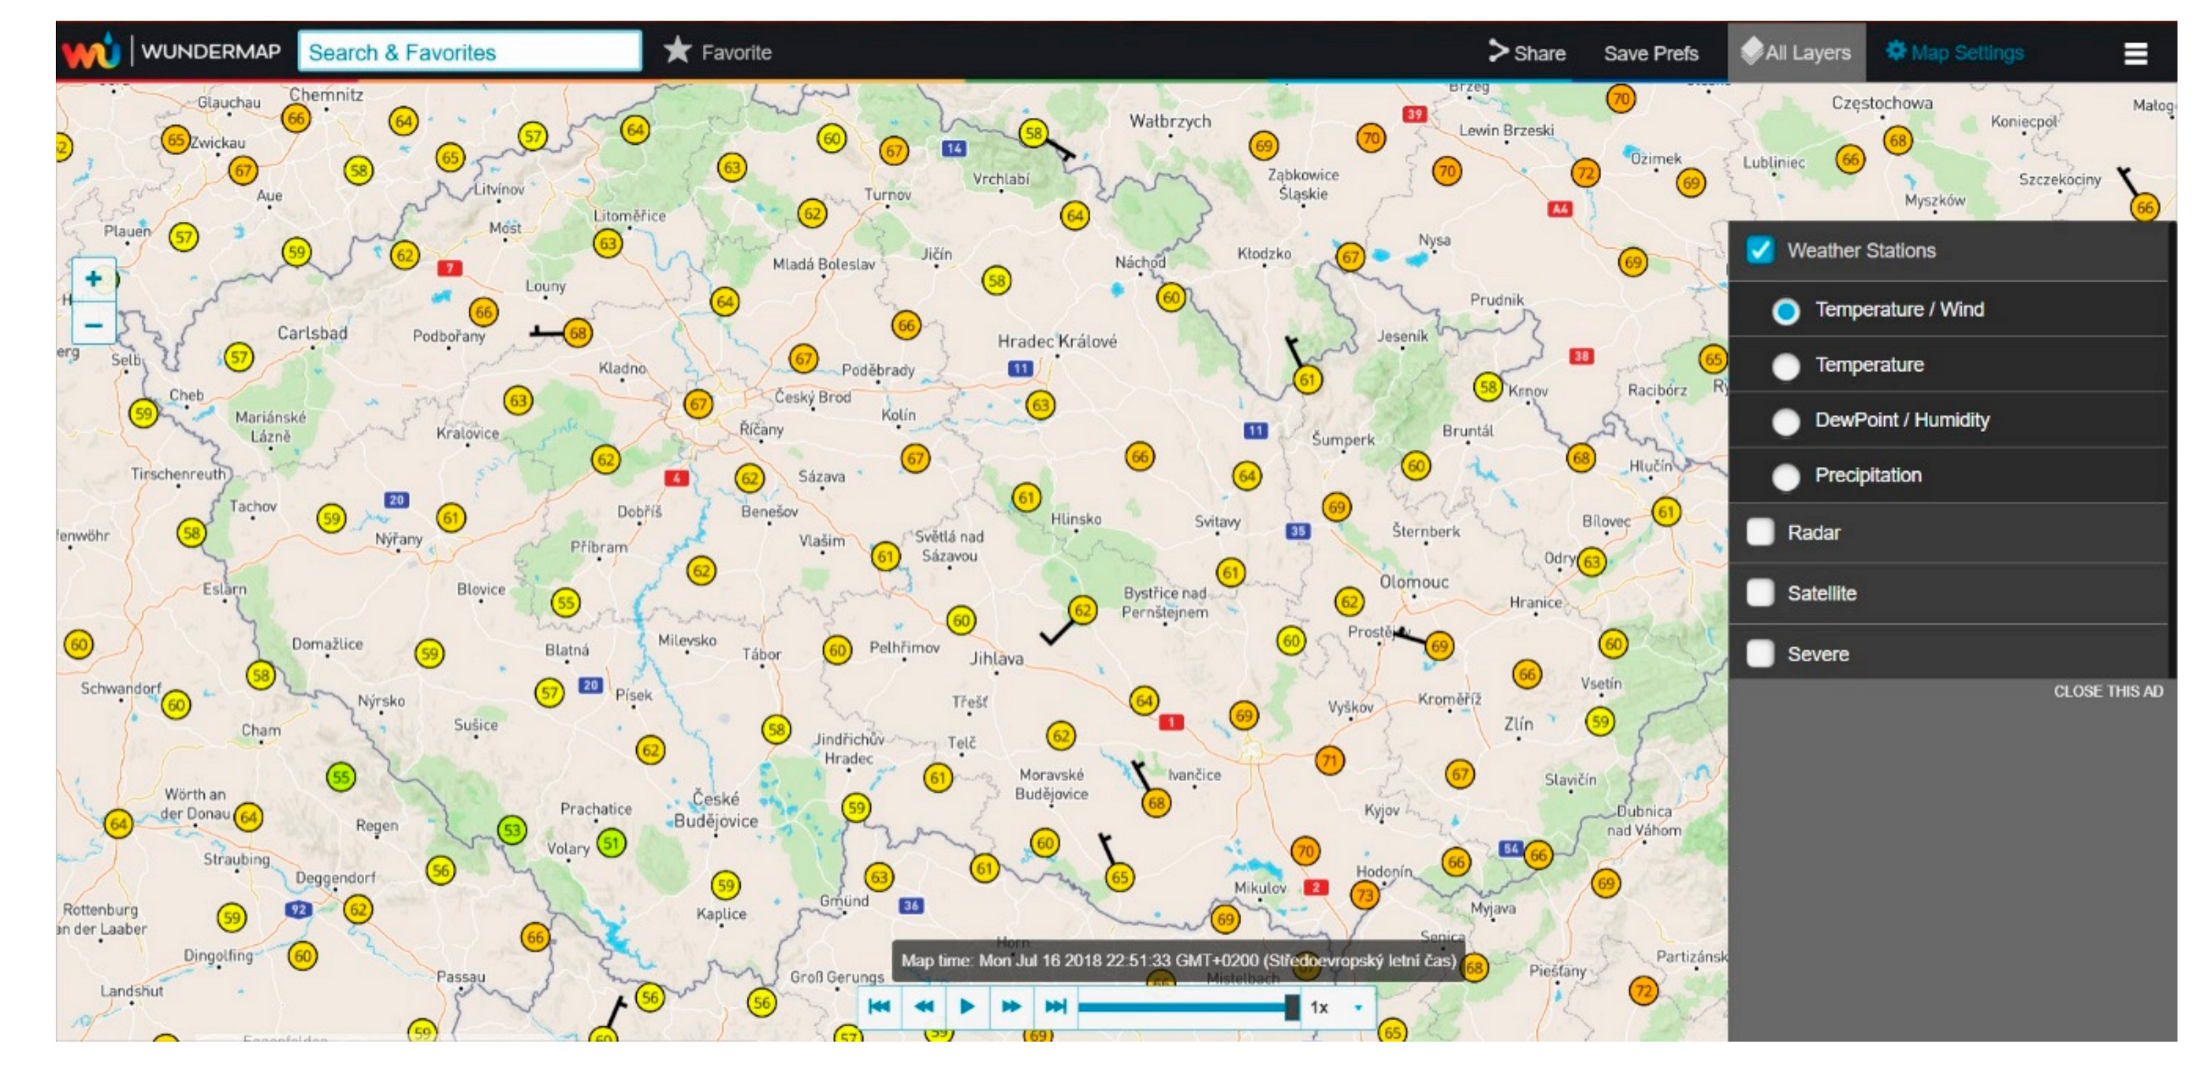This screenshot has width=2209, height=1091.
Task: Select DewPoint / Humidity radio option
Action: coord(1785,421)
